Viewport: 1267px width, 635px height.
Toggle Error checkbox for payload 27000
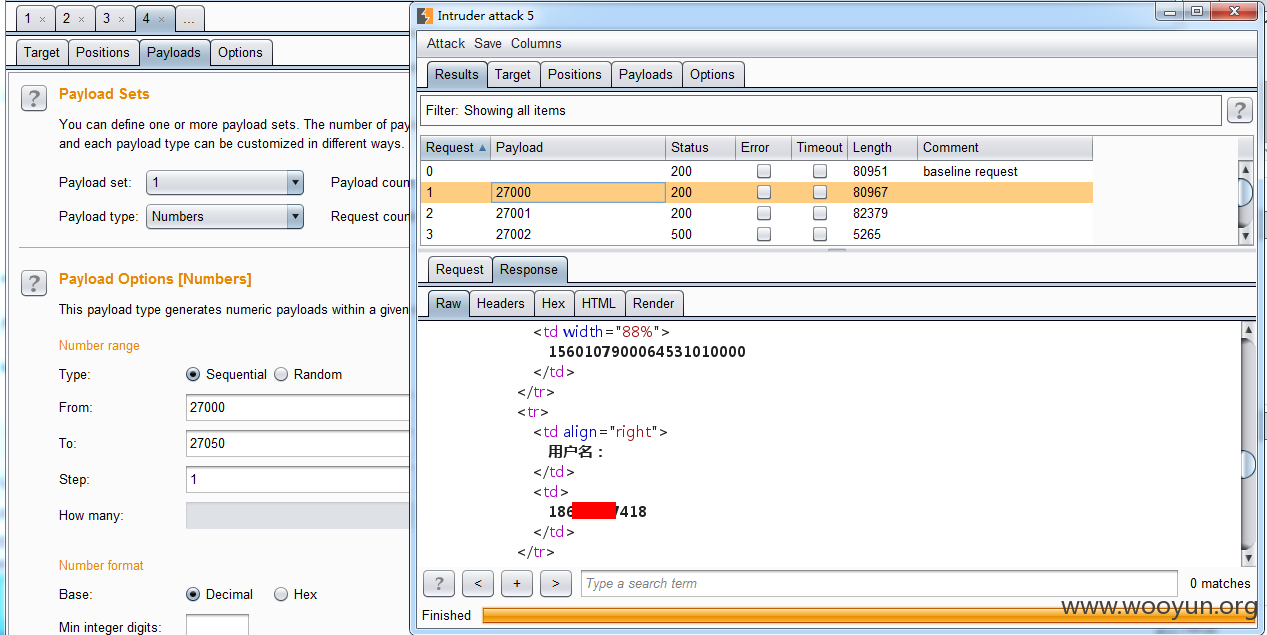click(764, 192)
